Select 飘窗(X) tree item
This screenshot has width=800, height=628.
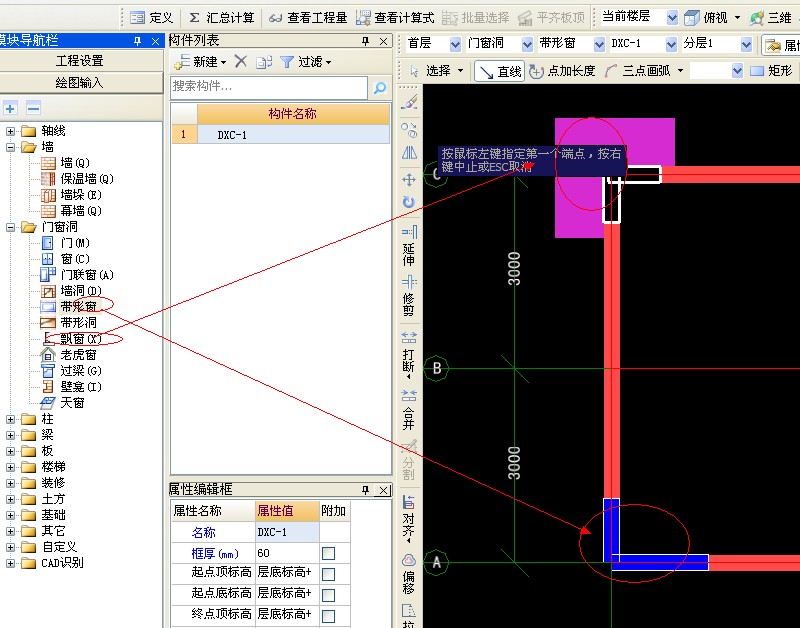(x=81, y=339)
